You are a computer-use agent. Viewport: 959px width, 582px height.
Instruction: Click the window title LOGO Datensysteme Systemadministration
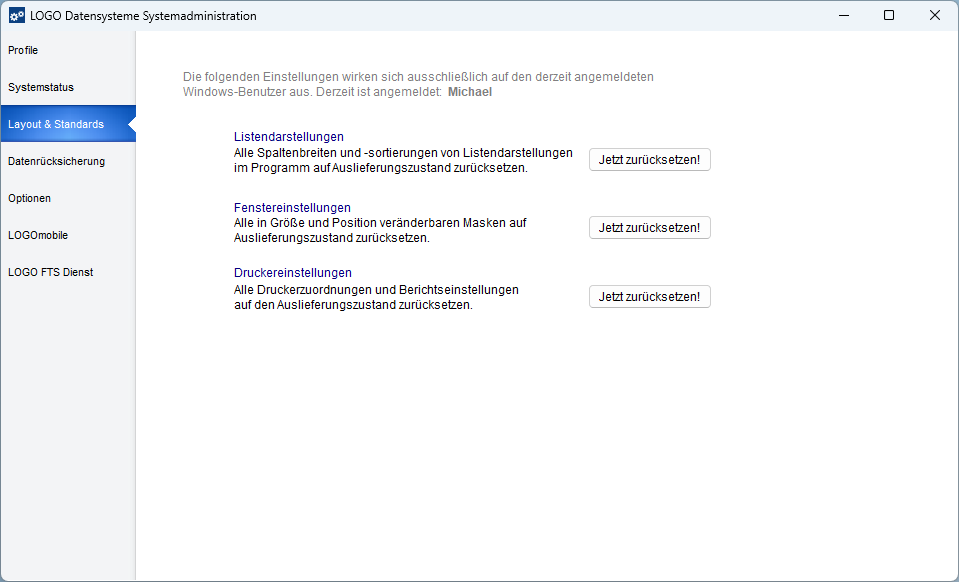[x=143, y=16]
